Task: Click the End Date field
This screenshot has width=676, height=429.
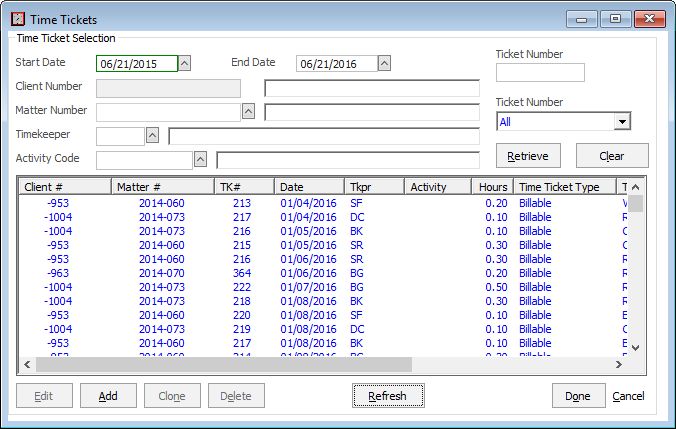Action: coord(337,64)
